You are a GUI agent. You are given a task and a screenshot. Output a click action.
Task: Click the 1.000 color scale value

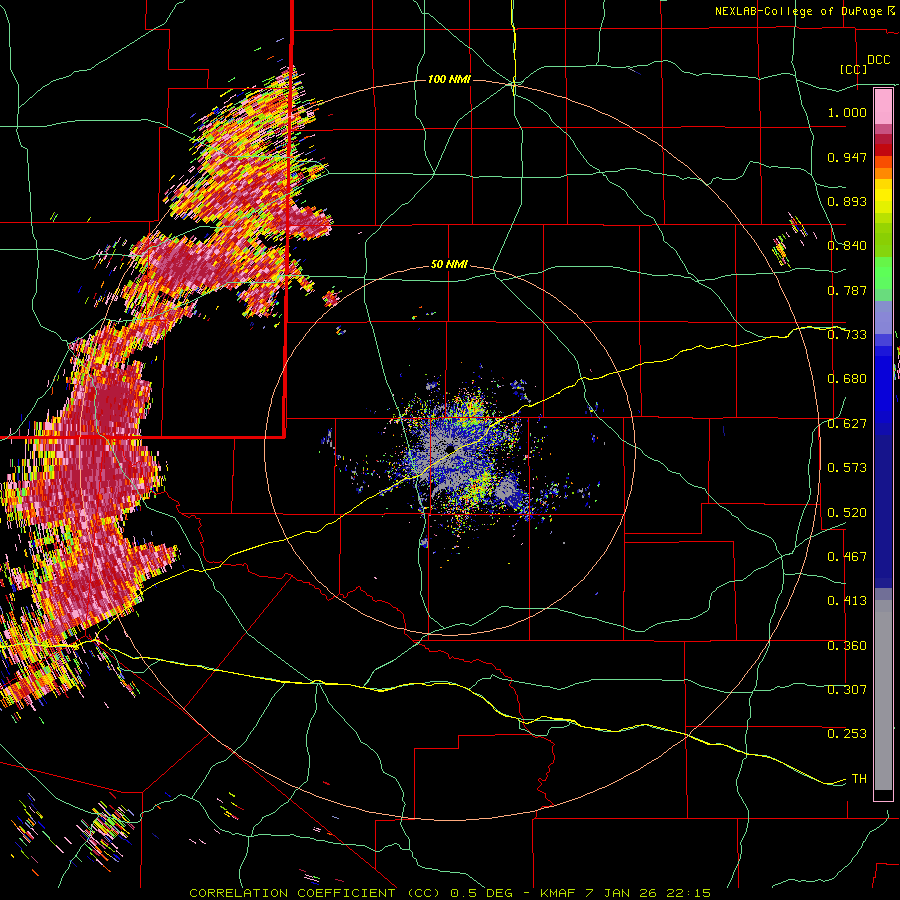pos(847,112)
